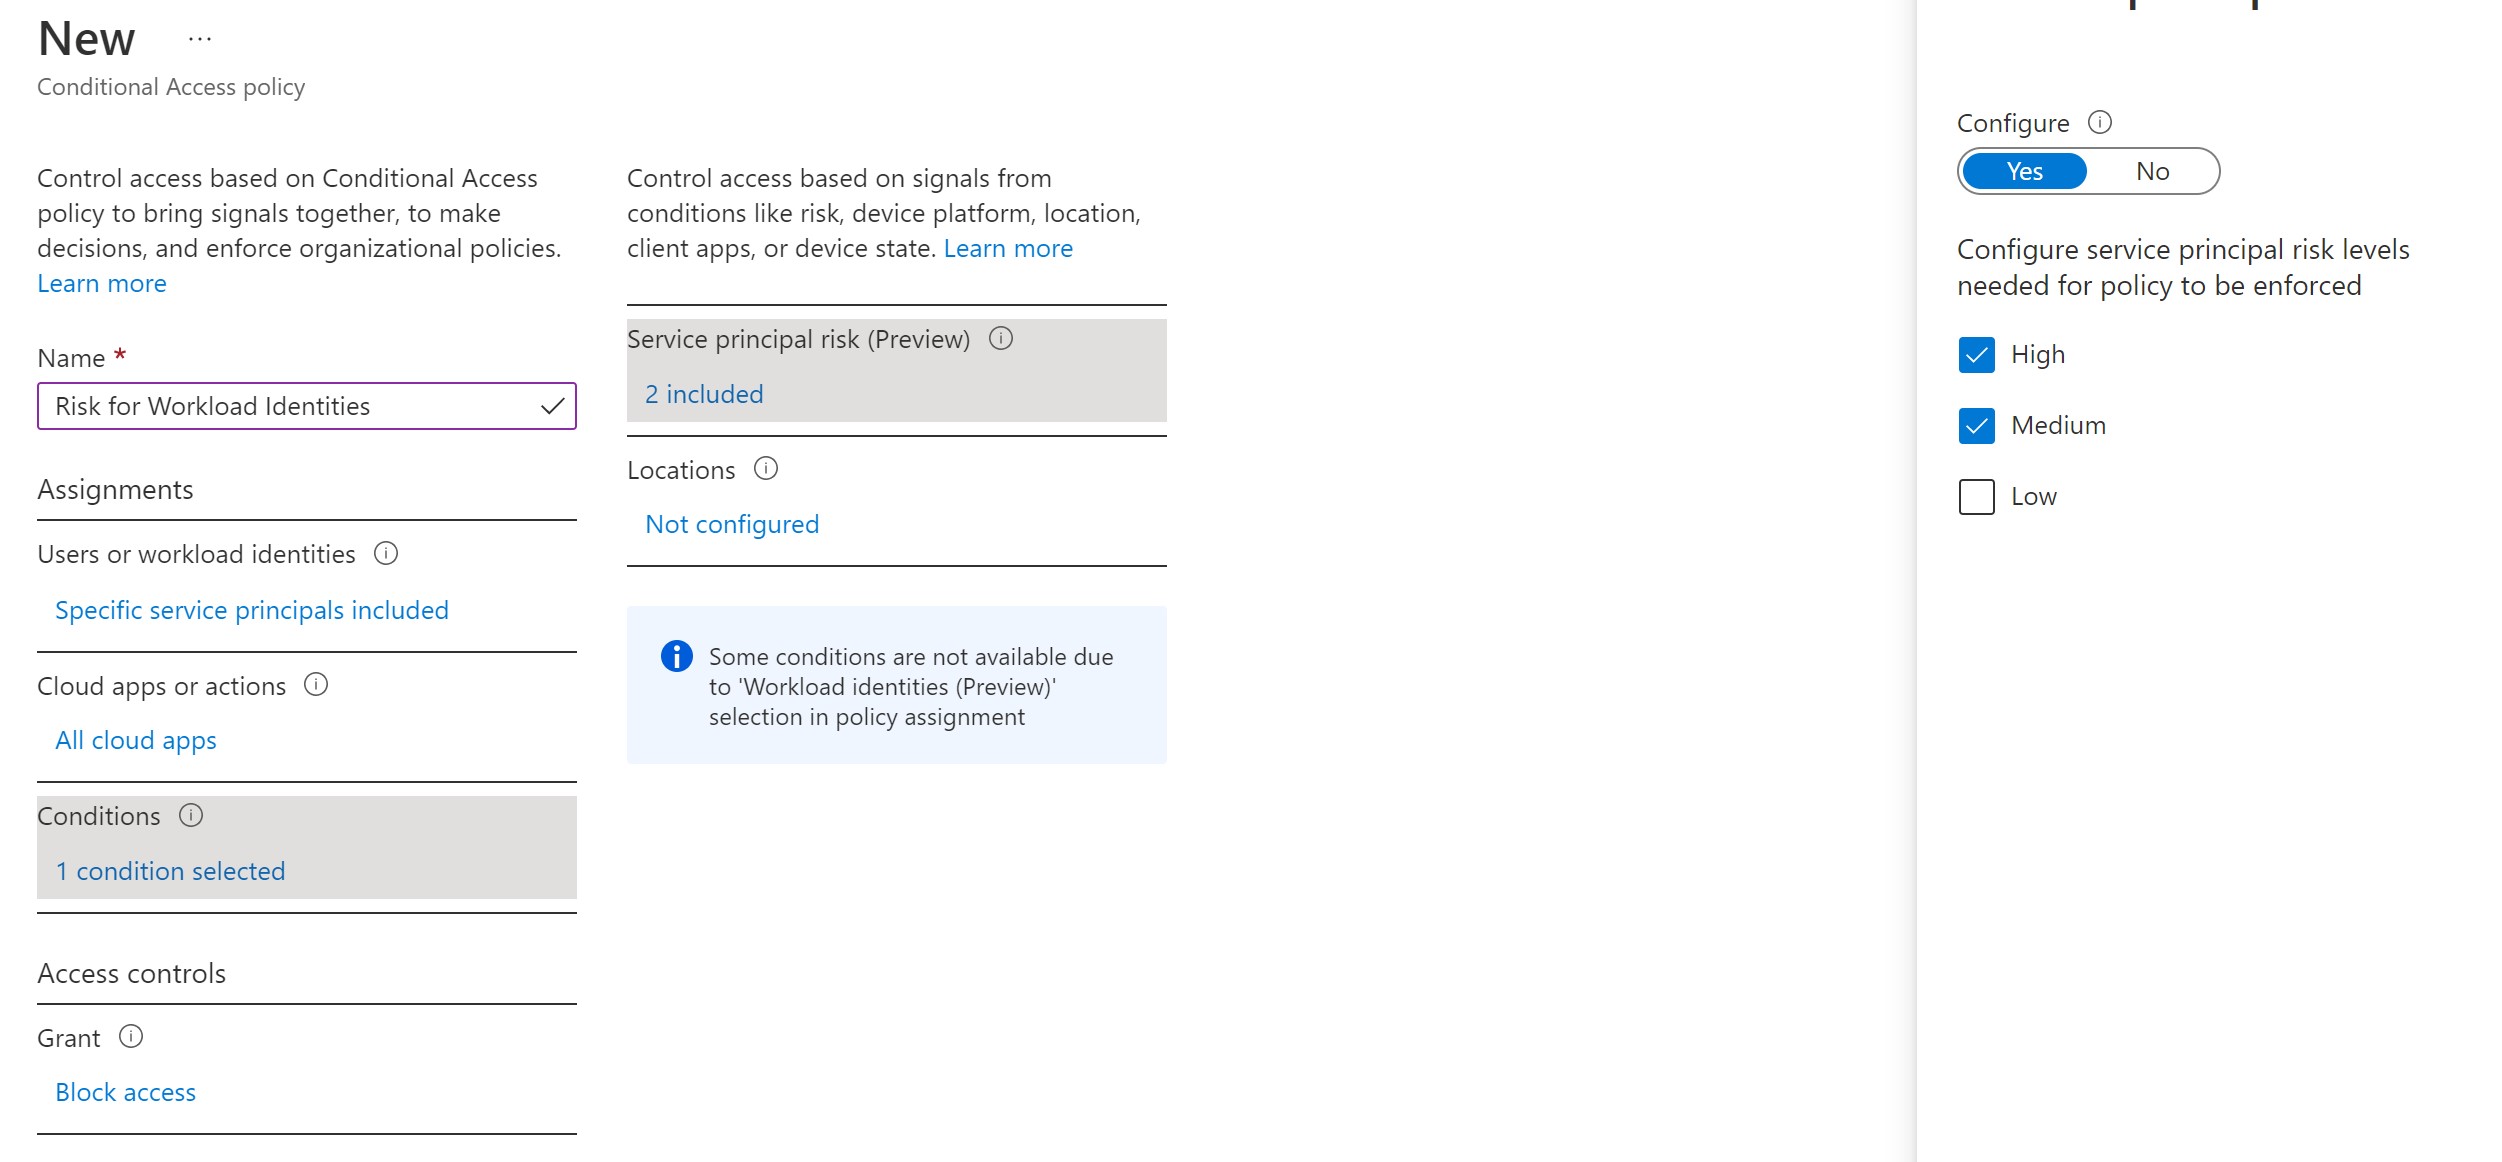Expand the Conditions section

(x=171, y=870)
